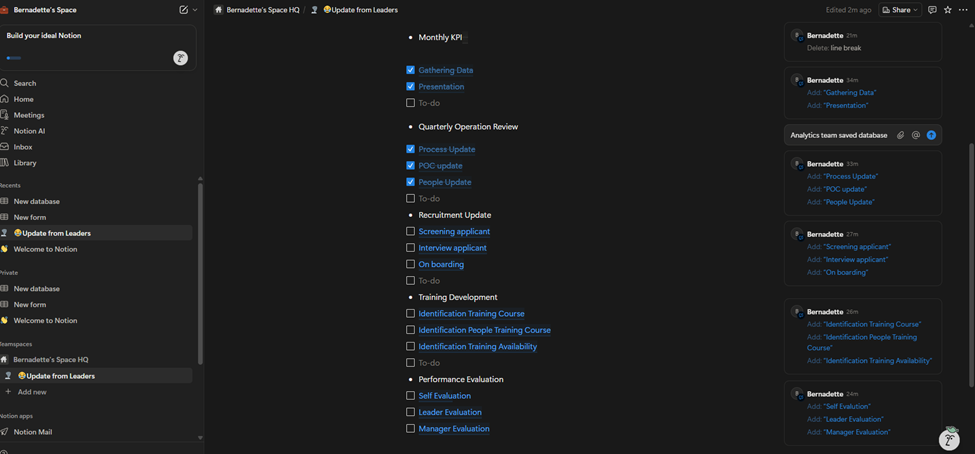Go to Meetings in the sidebar
The width and height of the screenshot is (975, 454).
(29, 115)
